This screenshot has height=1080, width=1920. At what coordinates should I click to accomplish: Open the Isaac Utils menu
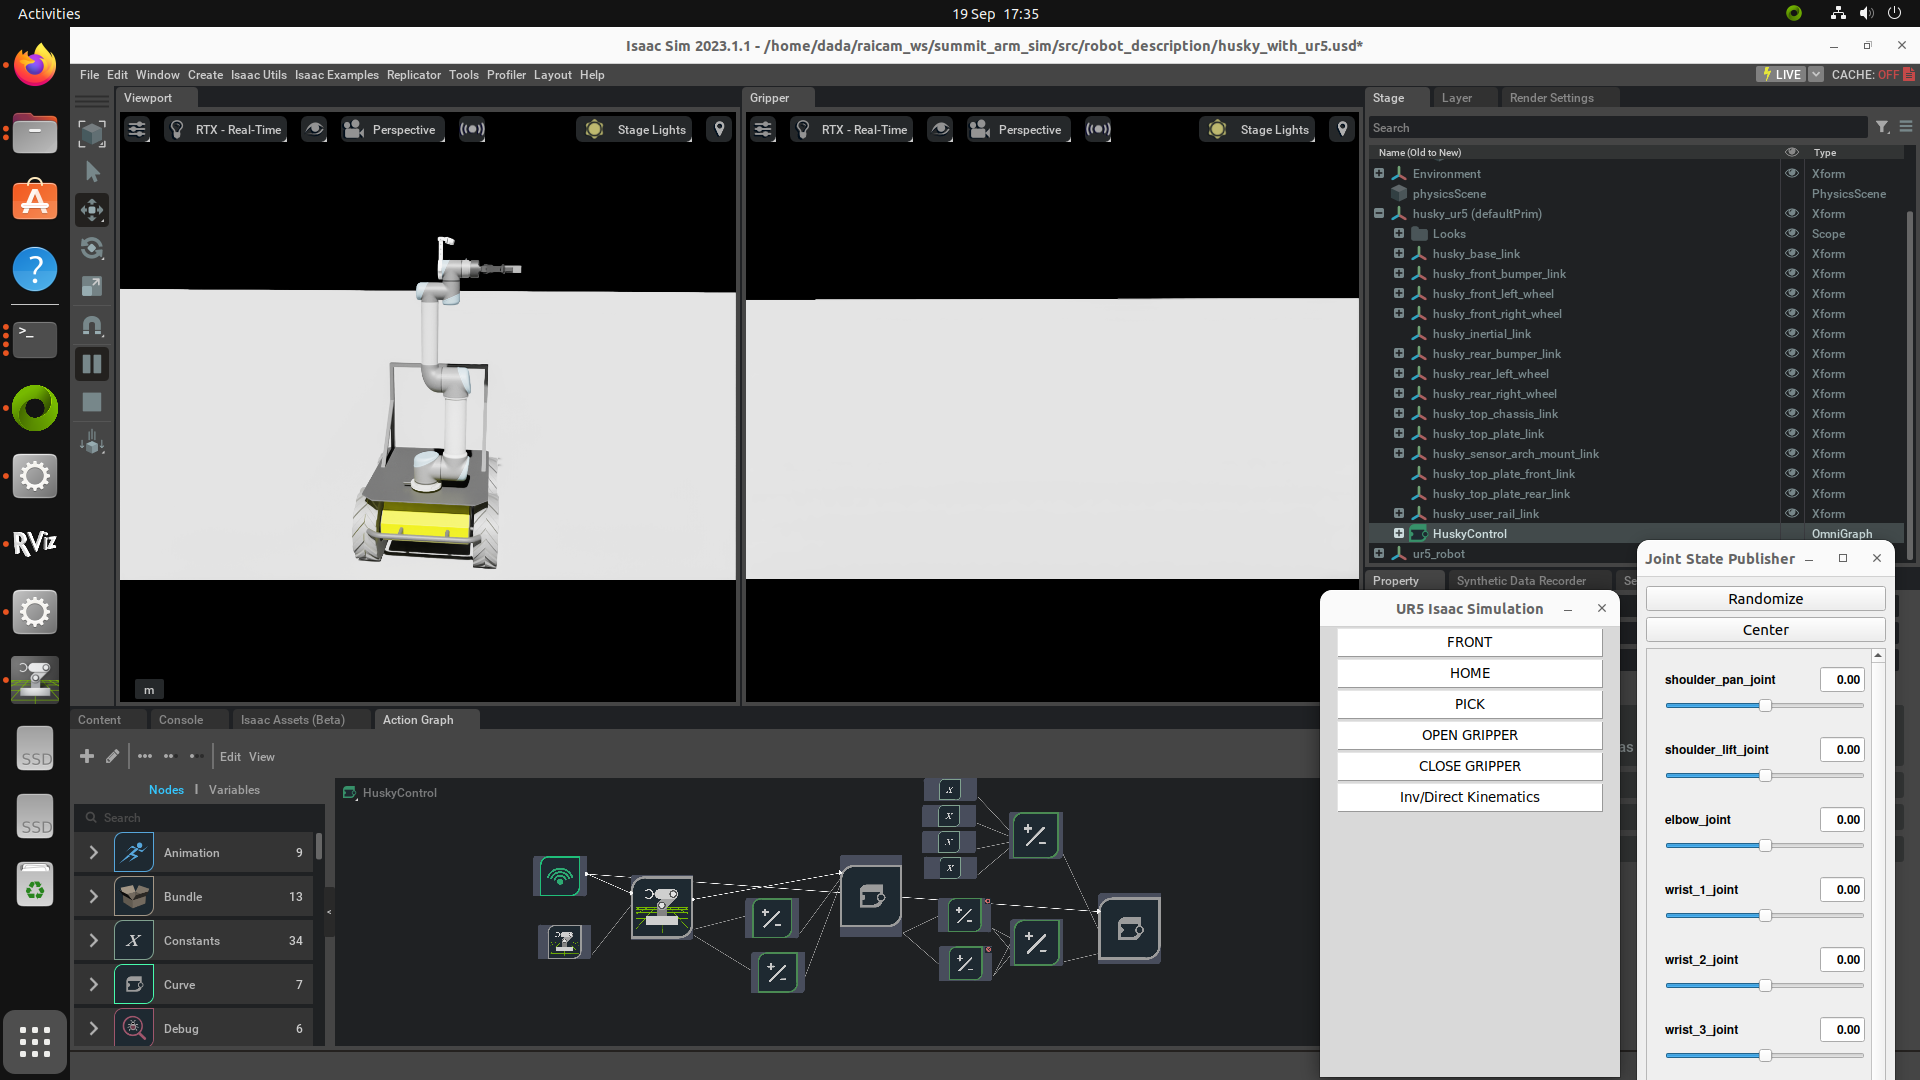258,75
